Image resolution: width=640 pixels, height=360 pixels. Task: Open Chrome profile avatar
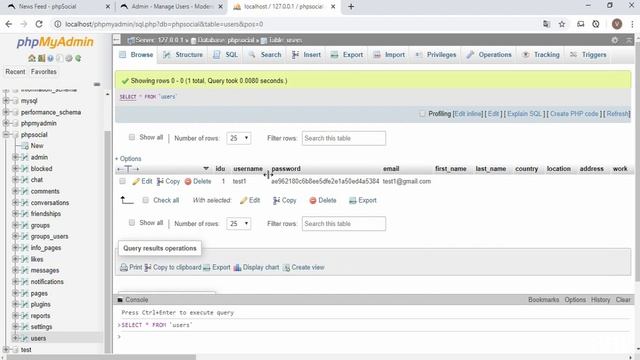617,24
